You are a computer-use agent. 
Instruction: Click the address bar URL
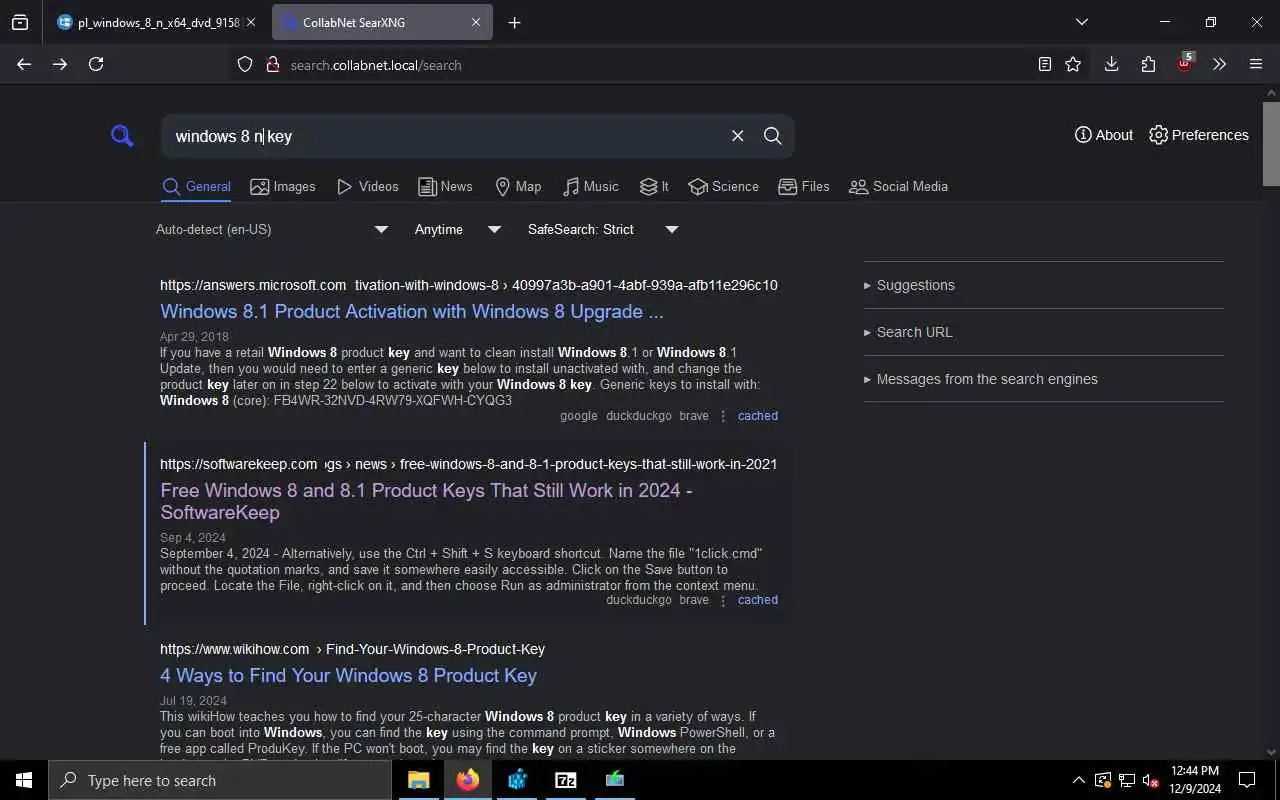click(x=376, y=65)
